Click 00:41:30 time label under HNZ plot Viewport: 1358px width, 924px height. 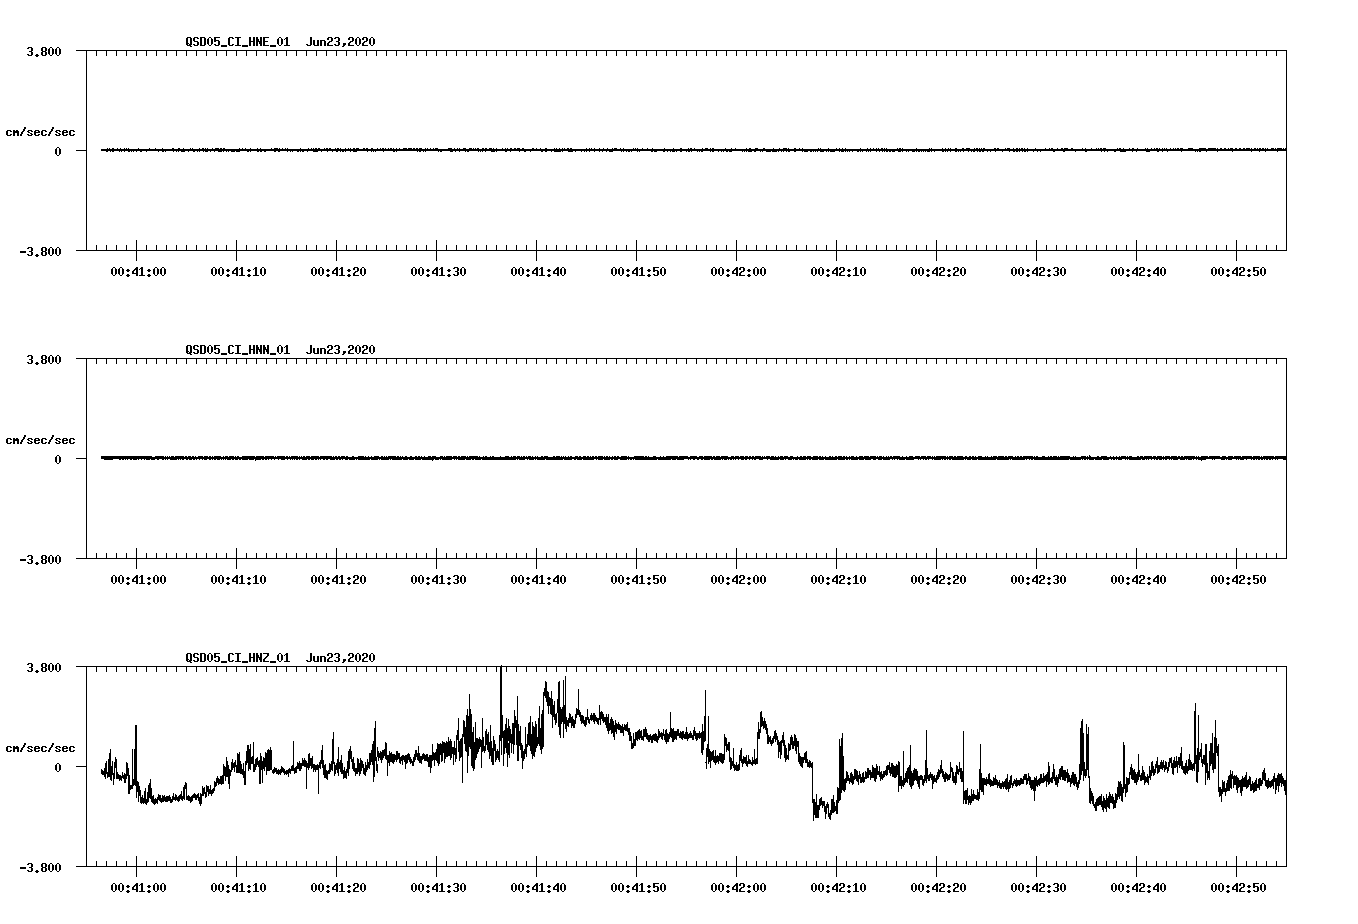click(x=438, y=887)
